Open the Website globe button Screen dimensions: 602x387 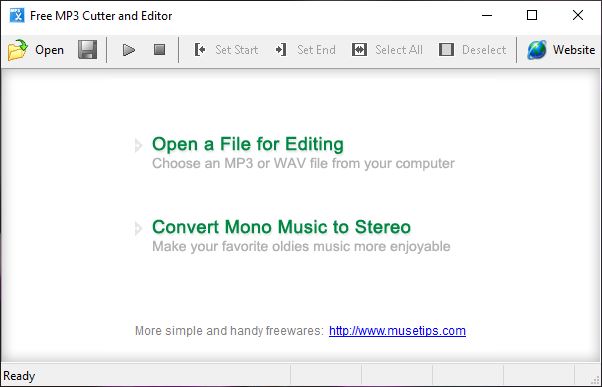(561, 50)
